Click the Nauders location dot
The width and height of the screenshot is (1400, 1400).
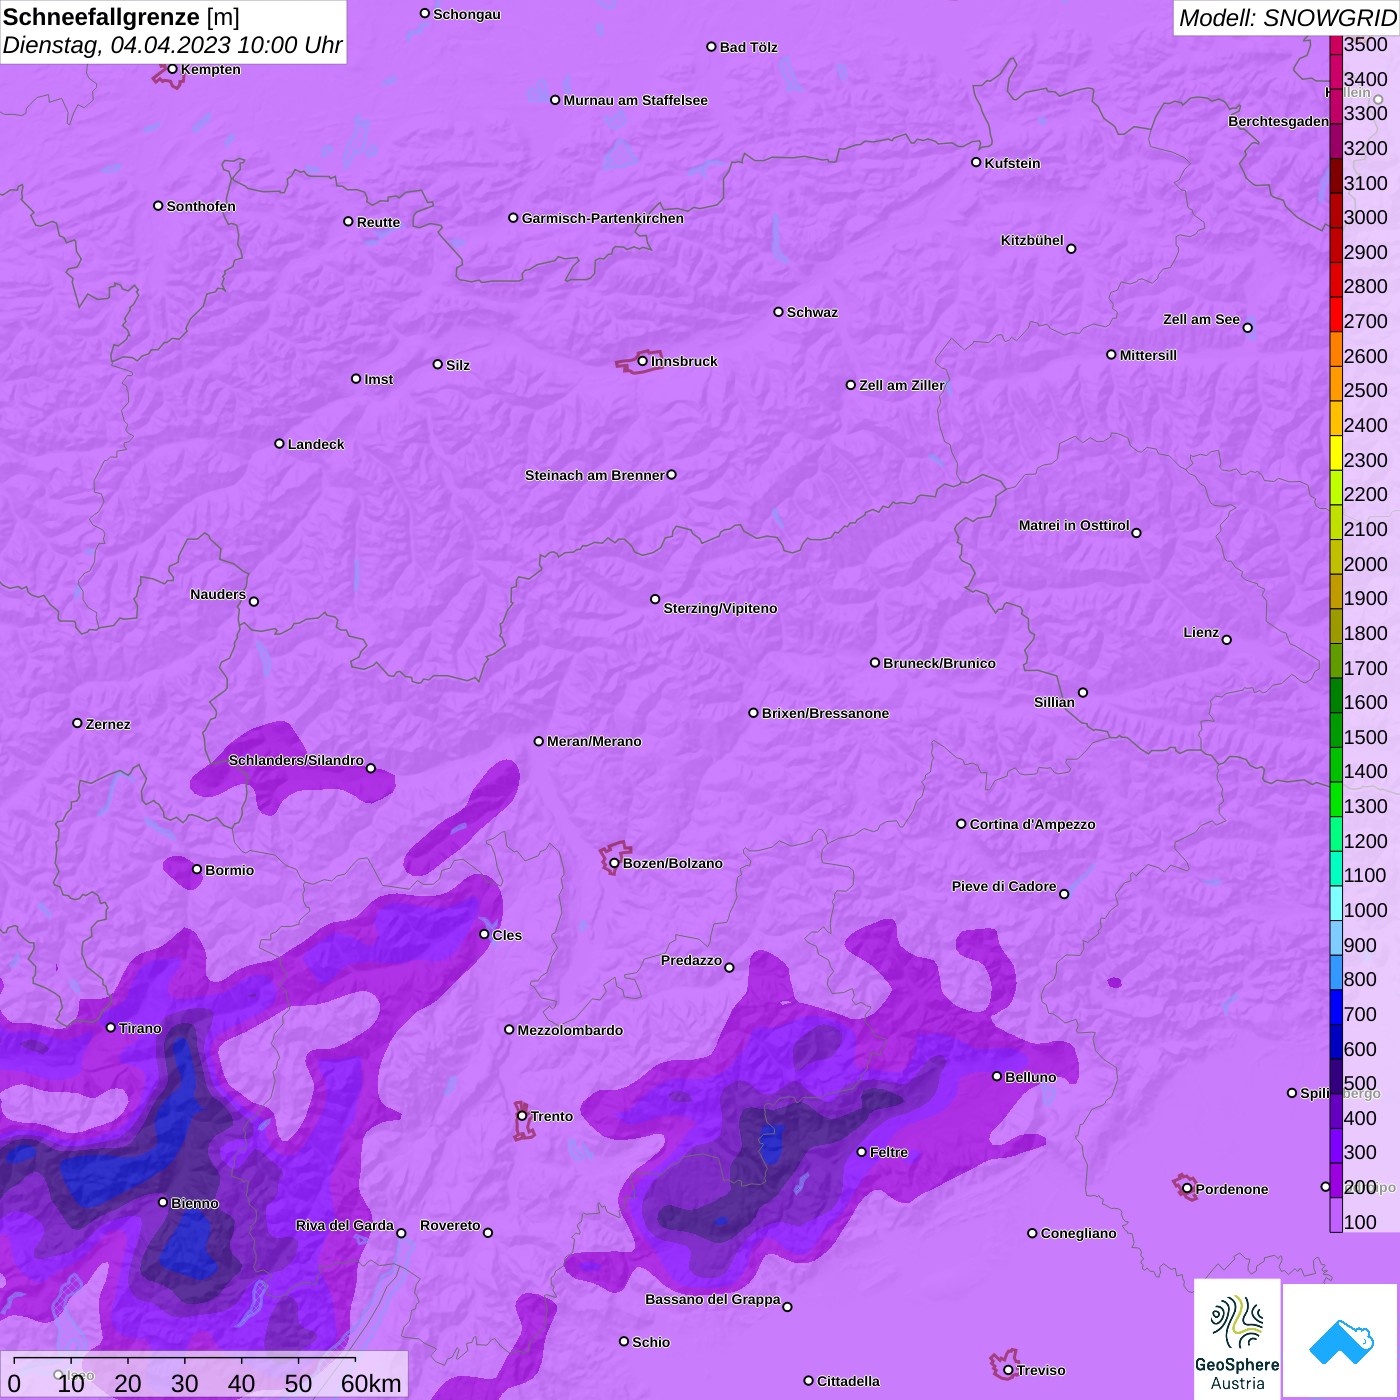pyautogui.click(x=254, y=602)
